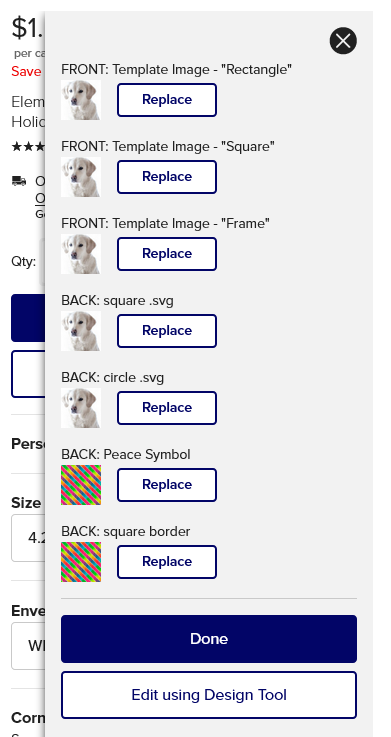This screenshot has height=737, width=391.
Task: Replace the BACK square .svg image
Action: click(167, 331)
